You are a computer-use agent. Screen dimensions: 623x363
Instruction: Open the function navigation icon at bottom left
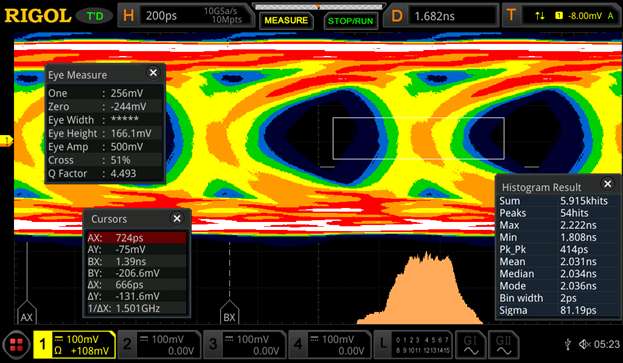coord(16,345)
